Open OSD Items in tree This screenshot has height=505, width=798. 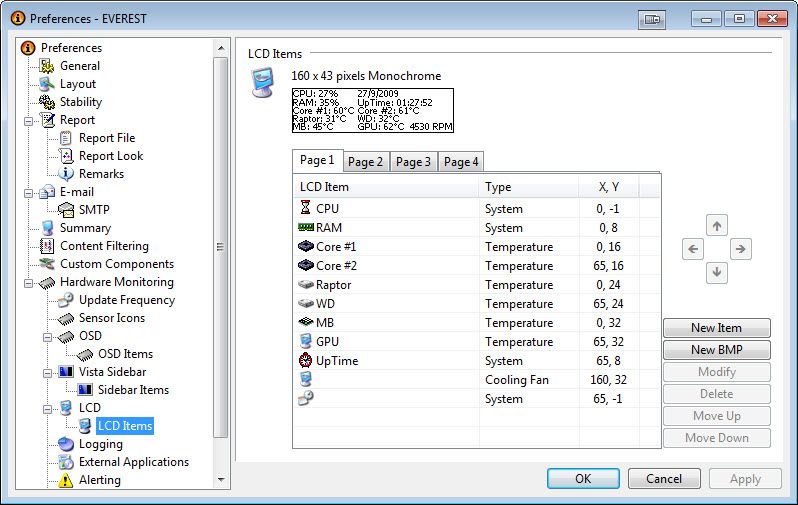125,354
